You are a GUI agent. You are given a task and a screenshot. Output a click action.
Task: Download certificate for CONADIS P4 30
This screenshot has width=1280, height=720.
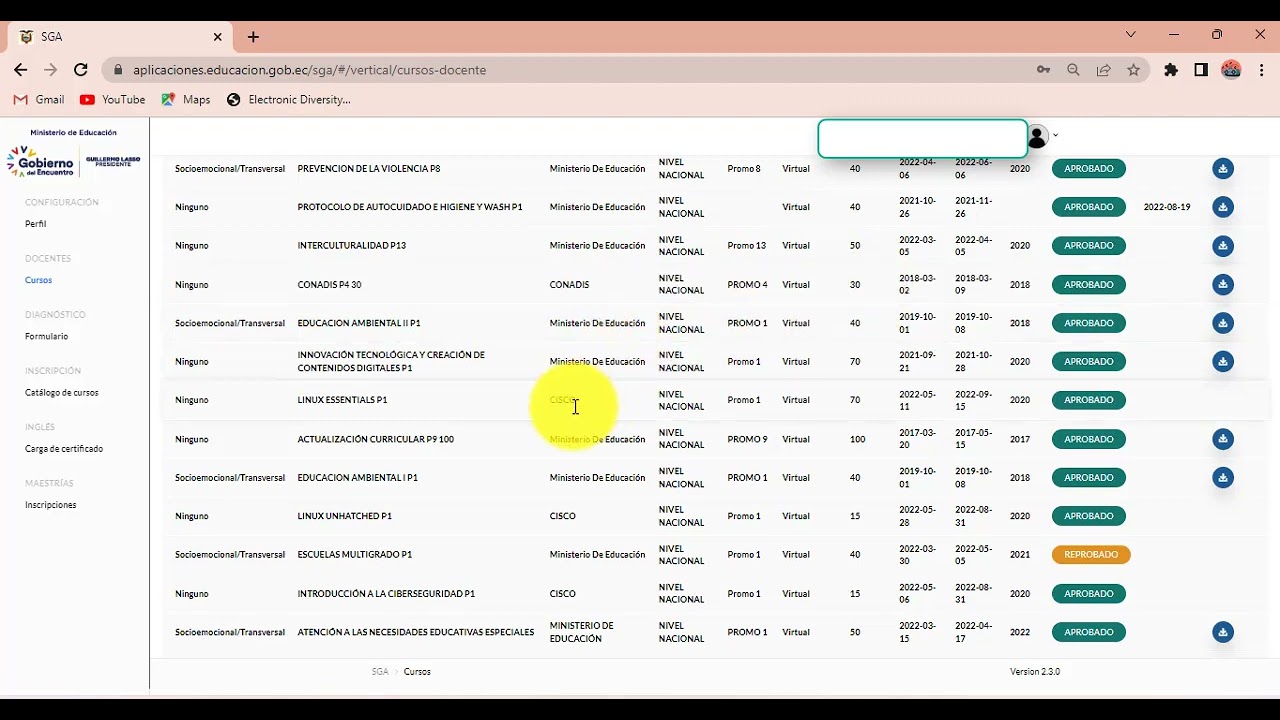click(x=1222, y=285)
